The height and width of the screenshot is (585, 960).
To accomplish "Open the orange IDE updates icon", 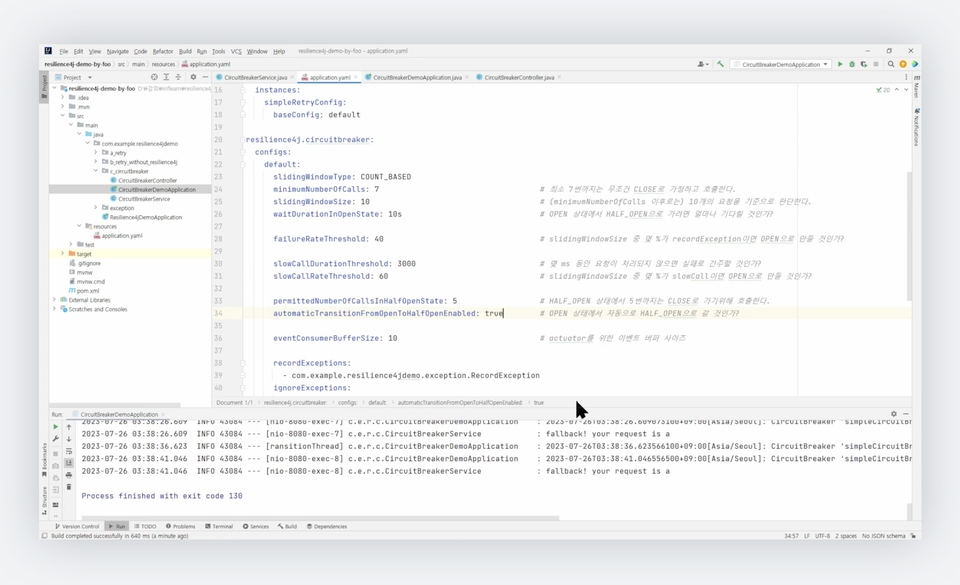I will point(903,64).
